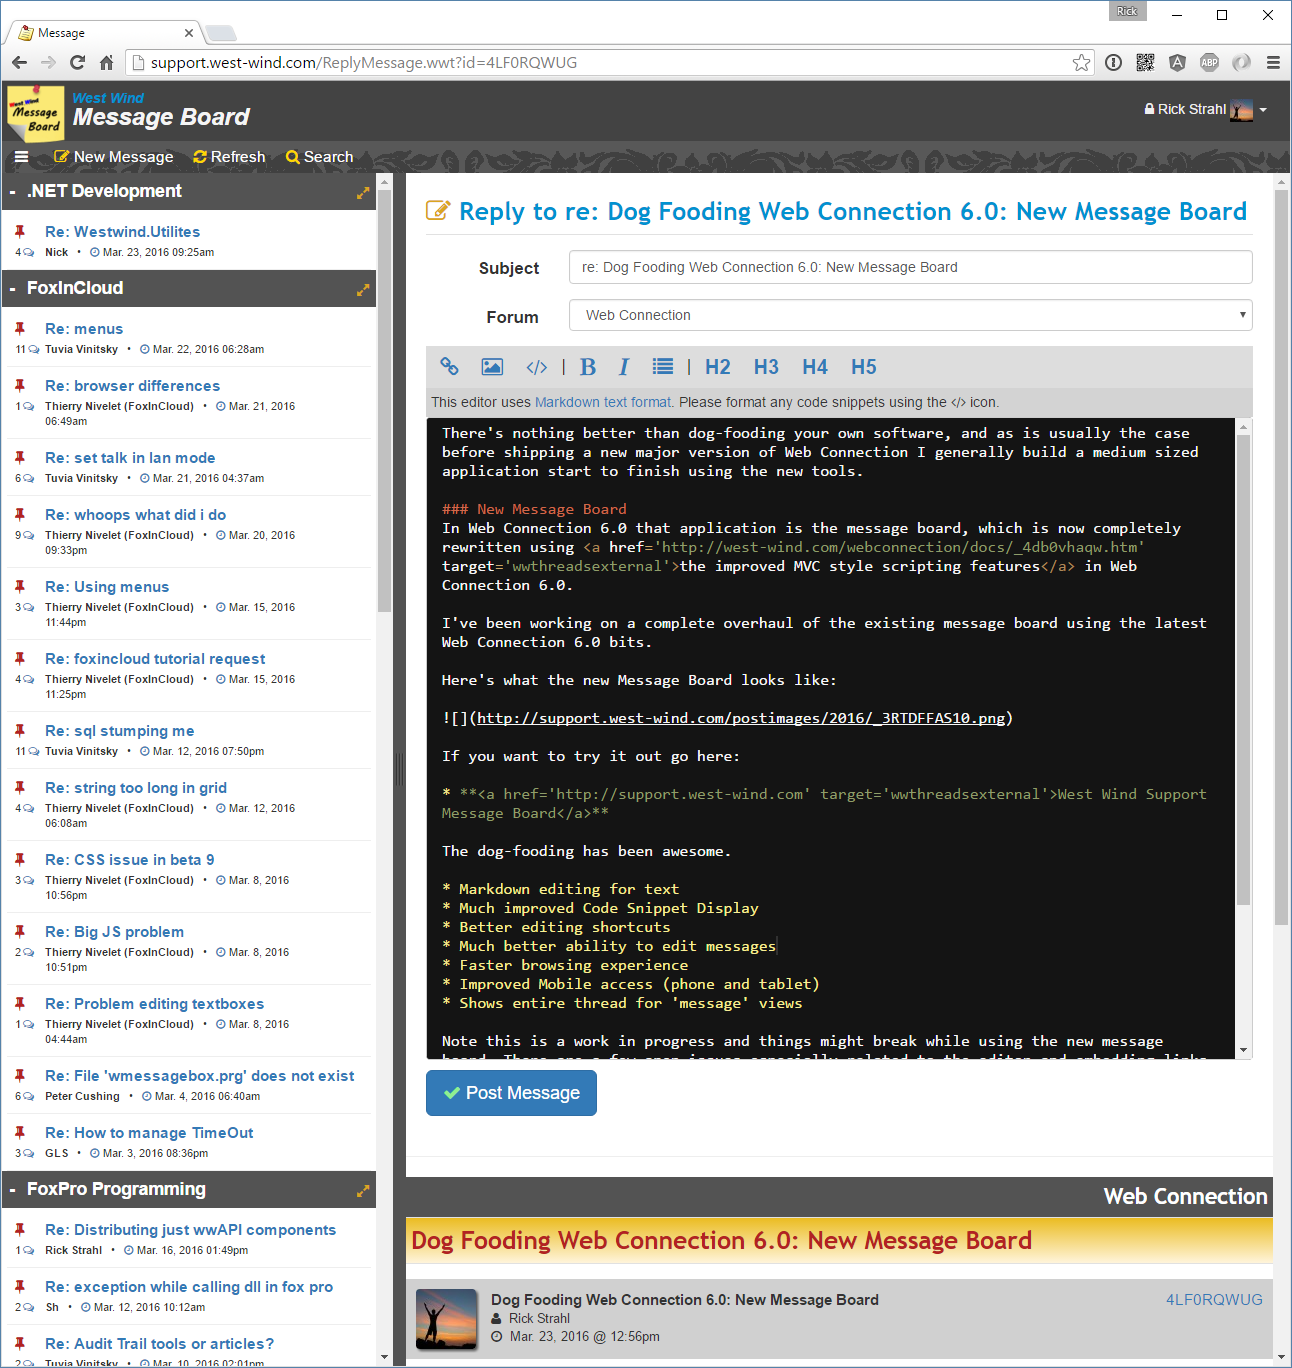Open the Rick Strahl user dropdown menu
Image resolution: width=1292 pixels, height=1368 pixels.
[1205, 109]
